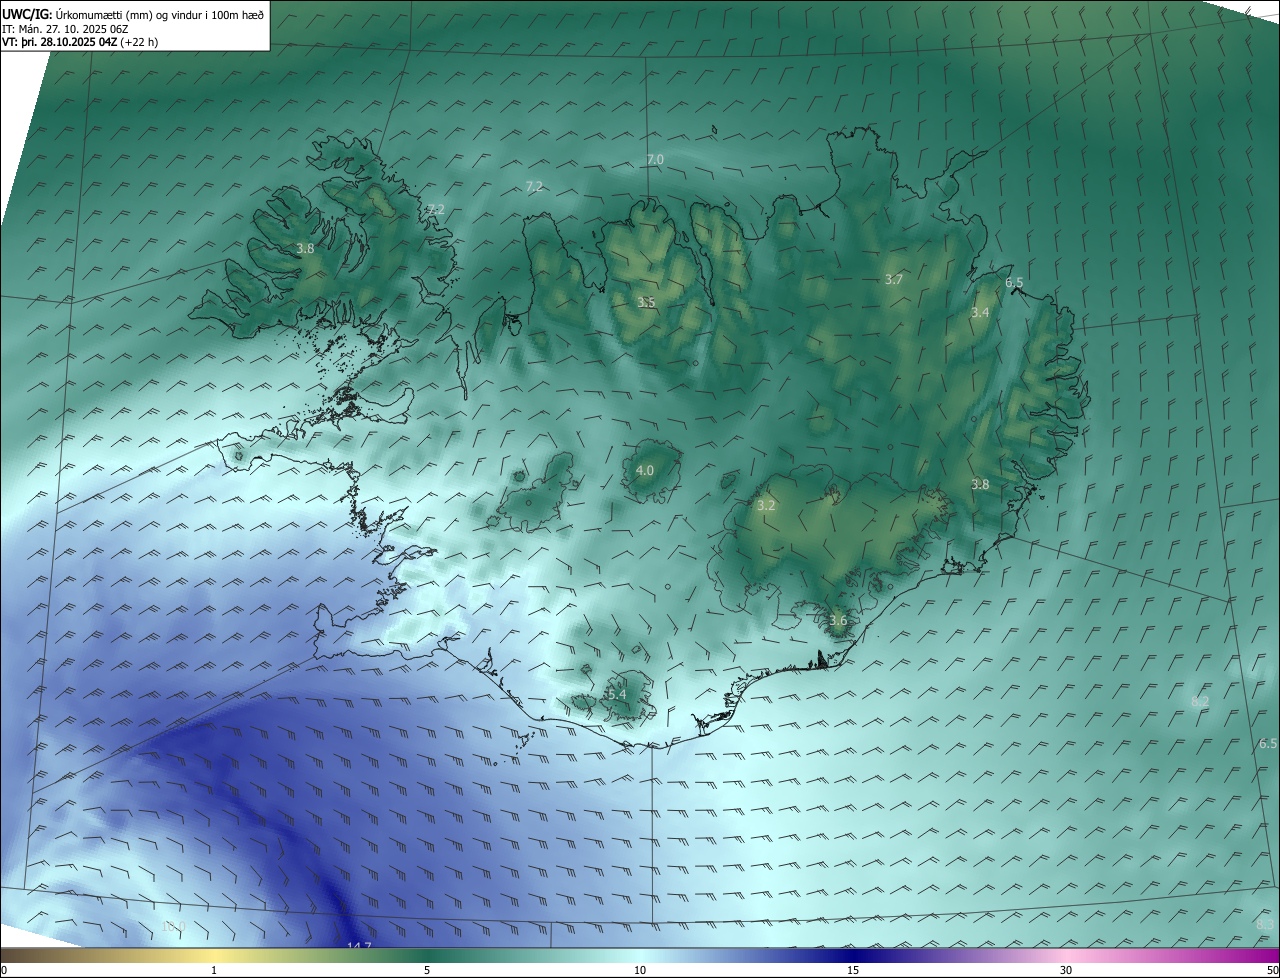Screen dimensions: 1280x978
Task: Click the 3.6 value label near the southeast coast
Action: (x=838, y=621)
